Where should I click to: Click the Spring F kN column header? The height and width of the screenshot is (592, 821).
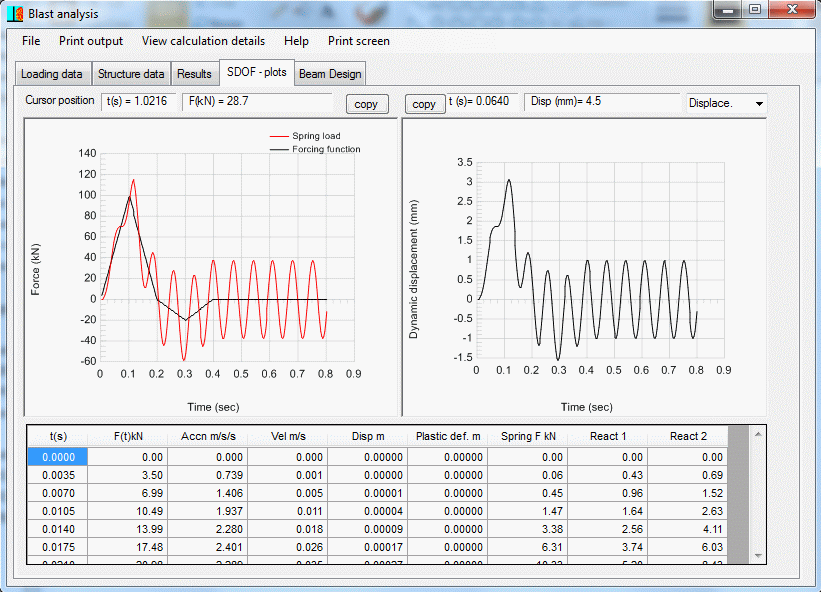click(x=527, y=436)
